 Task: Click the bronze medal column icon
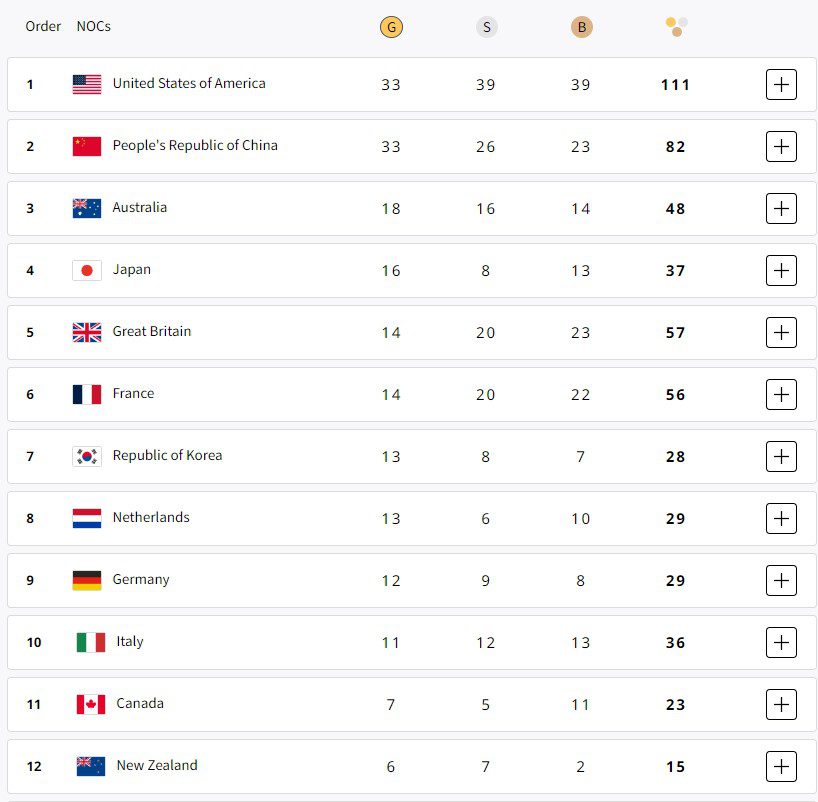point(581,27)
